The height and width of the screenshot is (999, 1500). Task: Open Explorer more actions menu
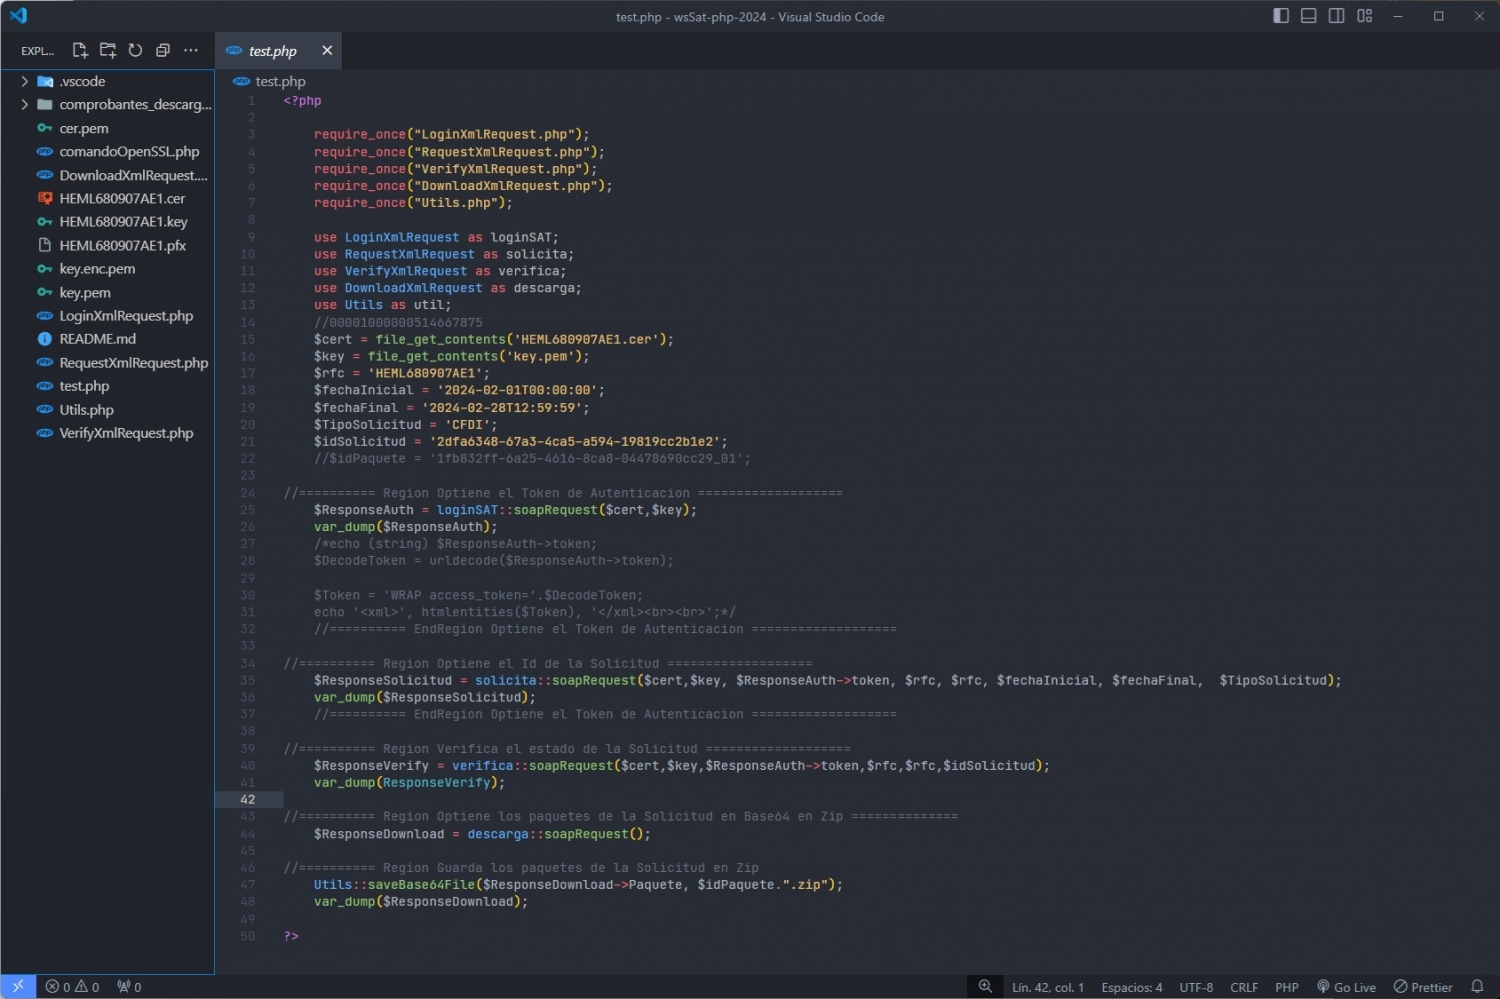coord(191,50)
